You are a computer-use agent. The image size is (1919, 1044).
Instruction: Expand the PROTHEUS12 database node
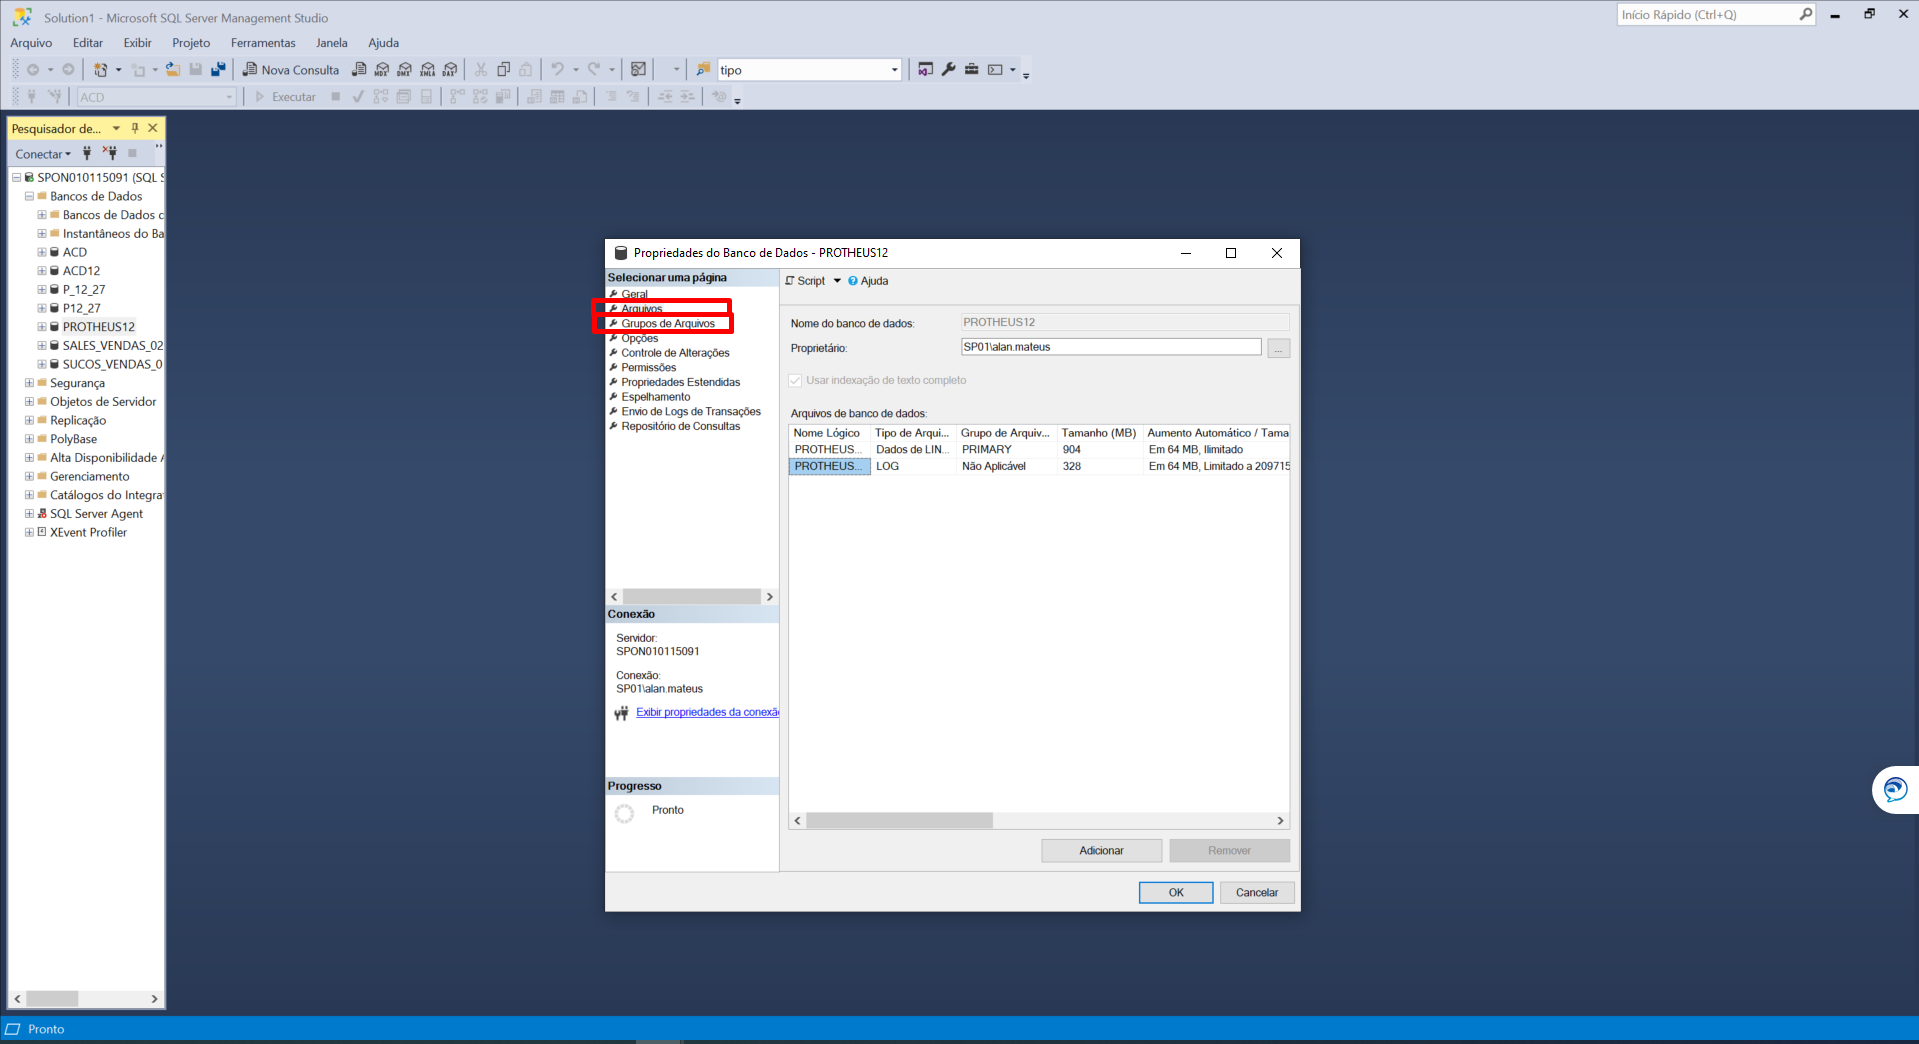42,327
